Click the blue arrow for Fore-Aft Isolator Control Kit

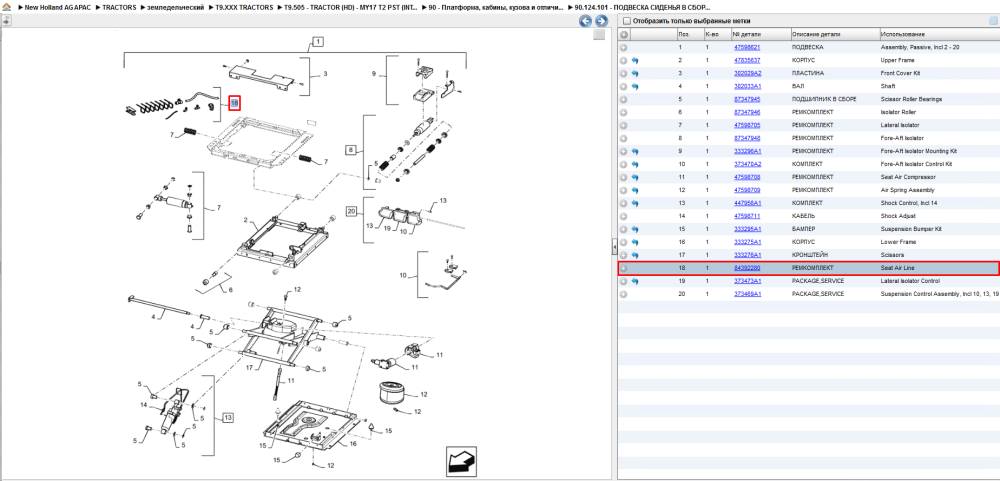click(x=635, y=164)
